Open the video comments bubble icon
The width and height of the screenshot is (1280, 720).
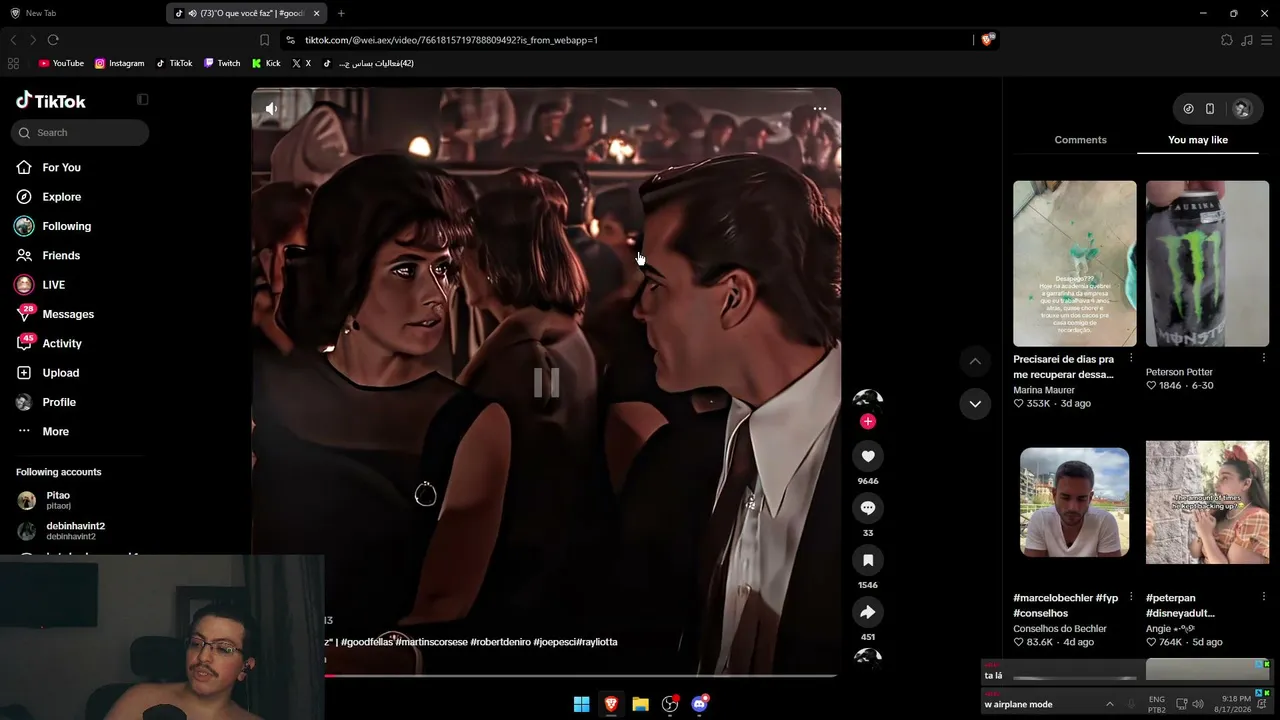tap(868, 508)
